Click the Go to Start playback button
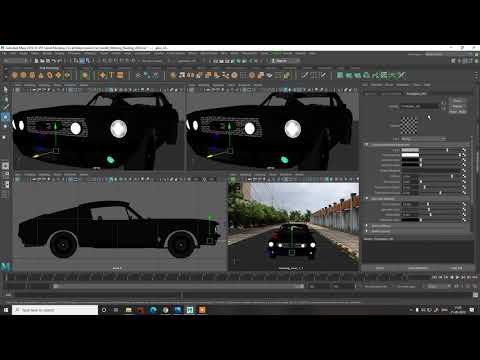The height and width of the screenshot is (360, 480). (435, 277)
